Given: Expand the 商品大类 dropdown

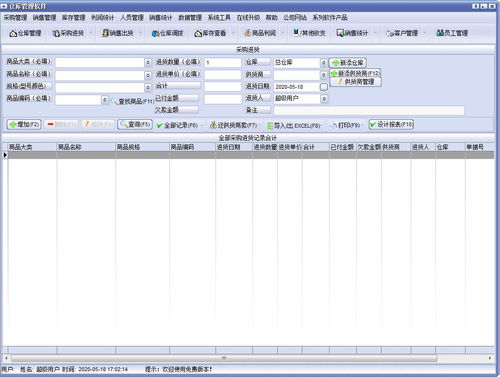Looking at the screenshot, I should click(148, 62).
